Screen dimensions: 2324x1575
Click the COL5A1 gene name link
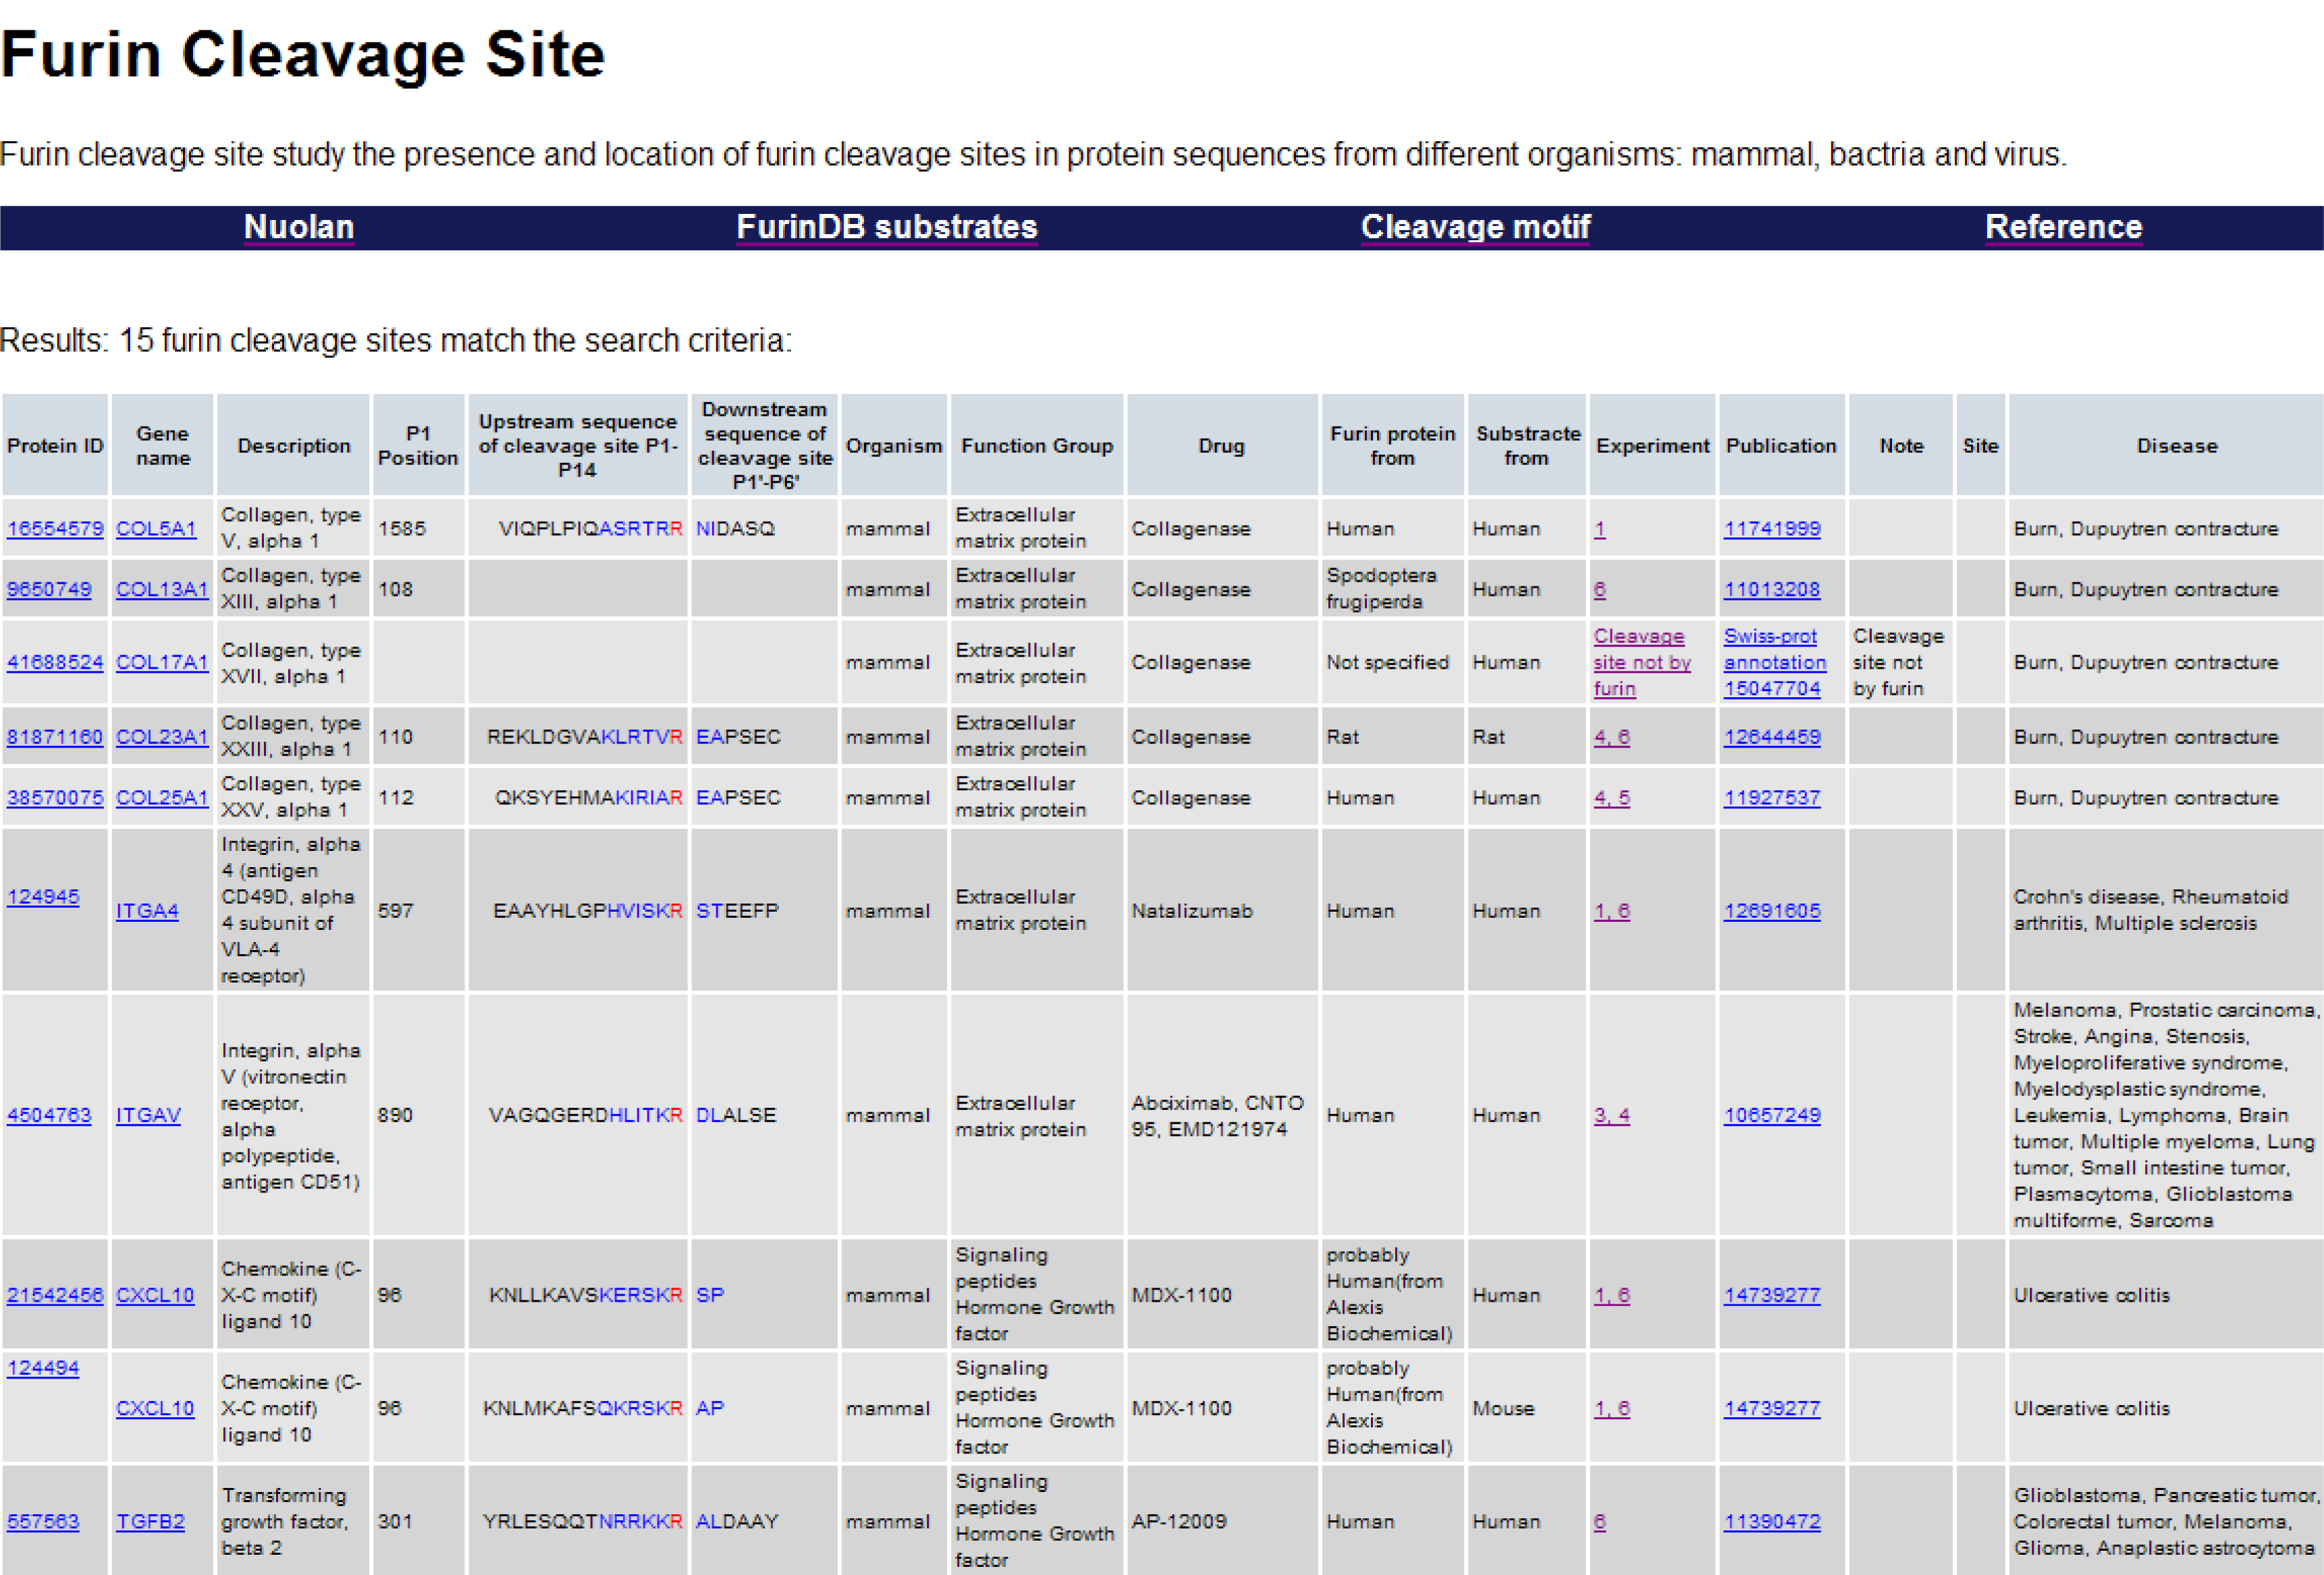(x=156, y=528)
